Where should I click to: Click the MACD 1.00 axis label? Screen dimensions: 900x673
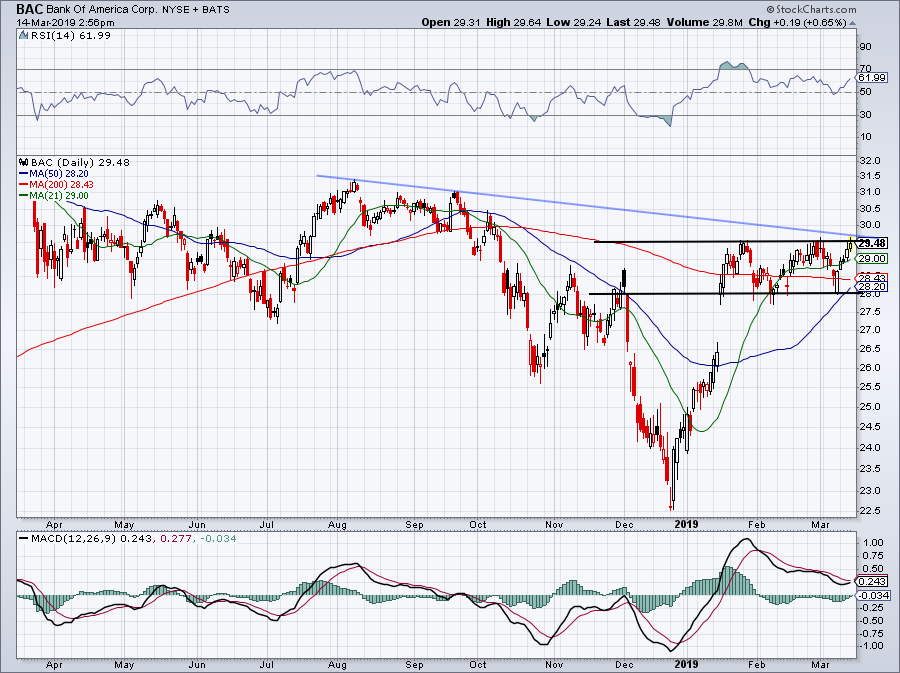pos(872,542)
